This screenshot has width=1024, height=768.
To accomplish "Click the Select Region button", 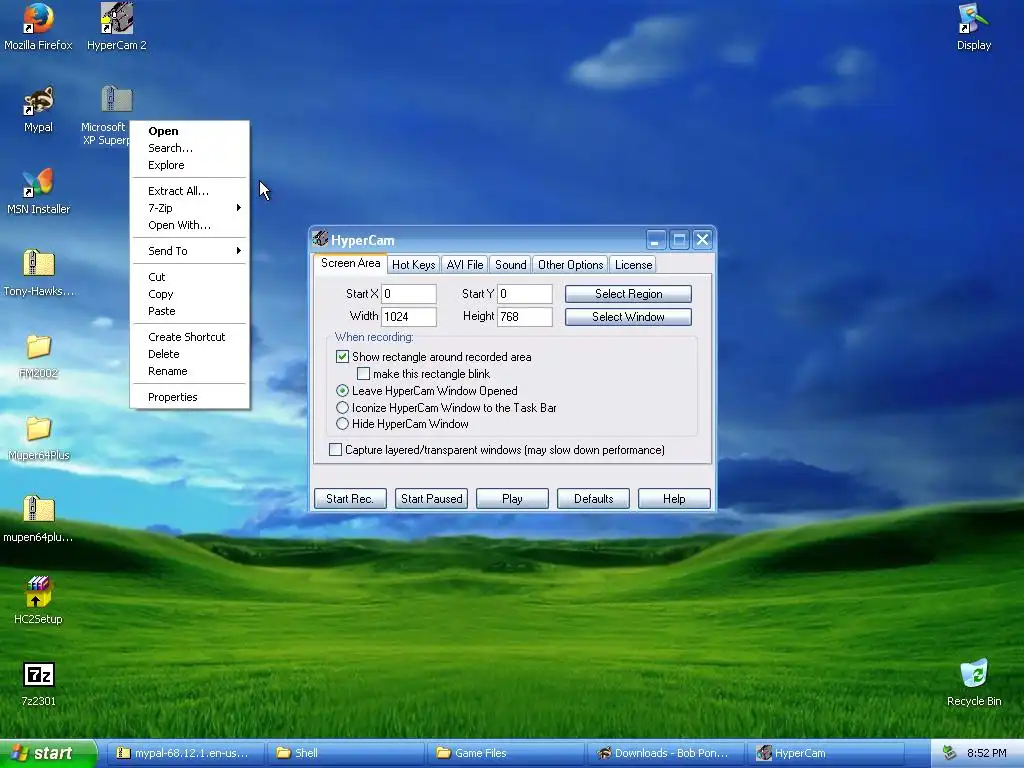I will [x=628, y=294].
